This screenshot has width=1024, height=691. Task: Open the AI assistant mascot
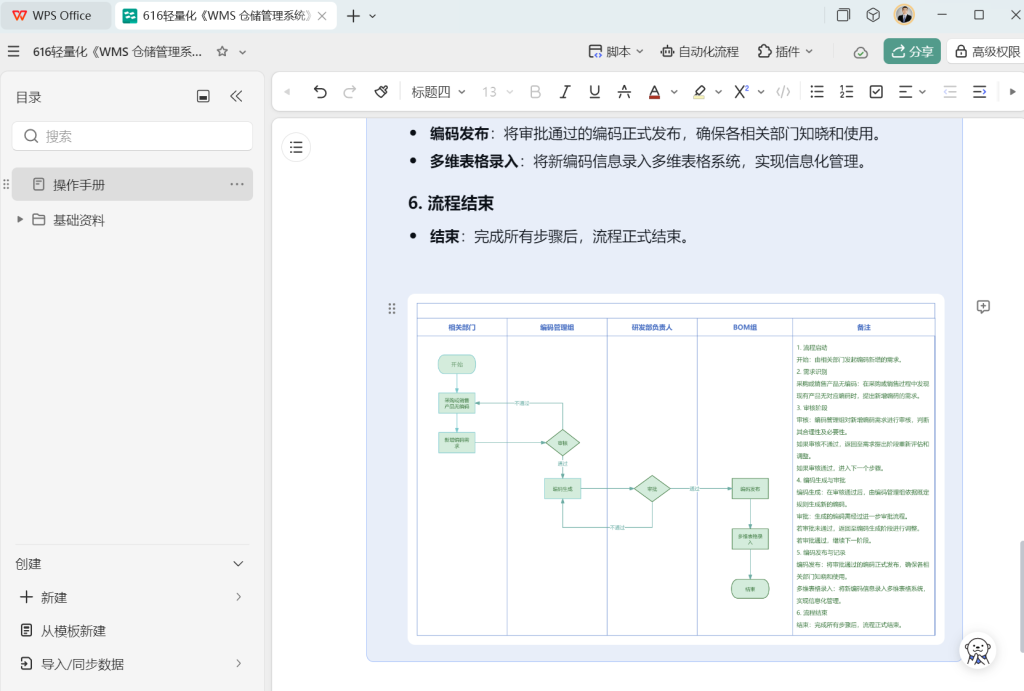[x=978, y=650]
